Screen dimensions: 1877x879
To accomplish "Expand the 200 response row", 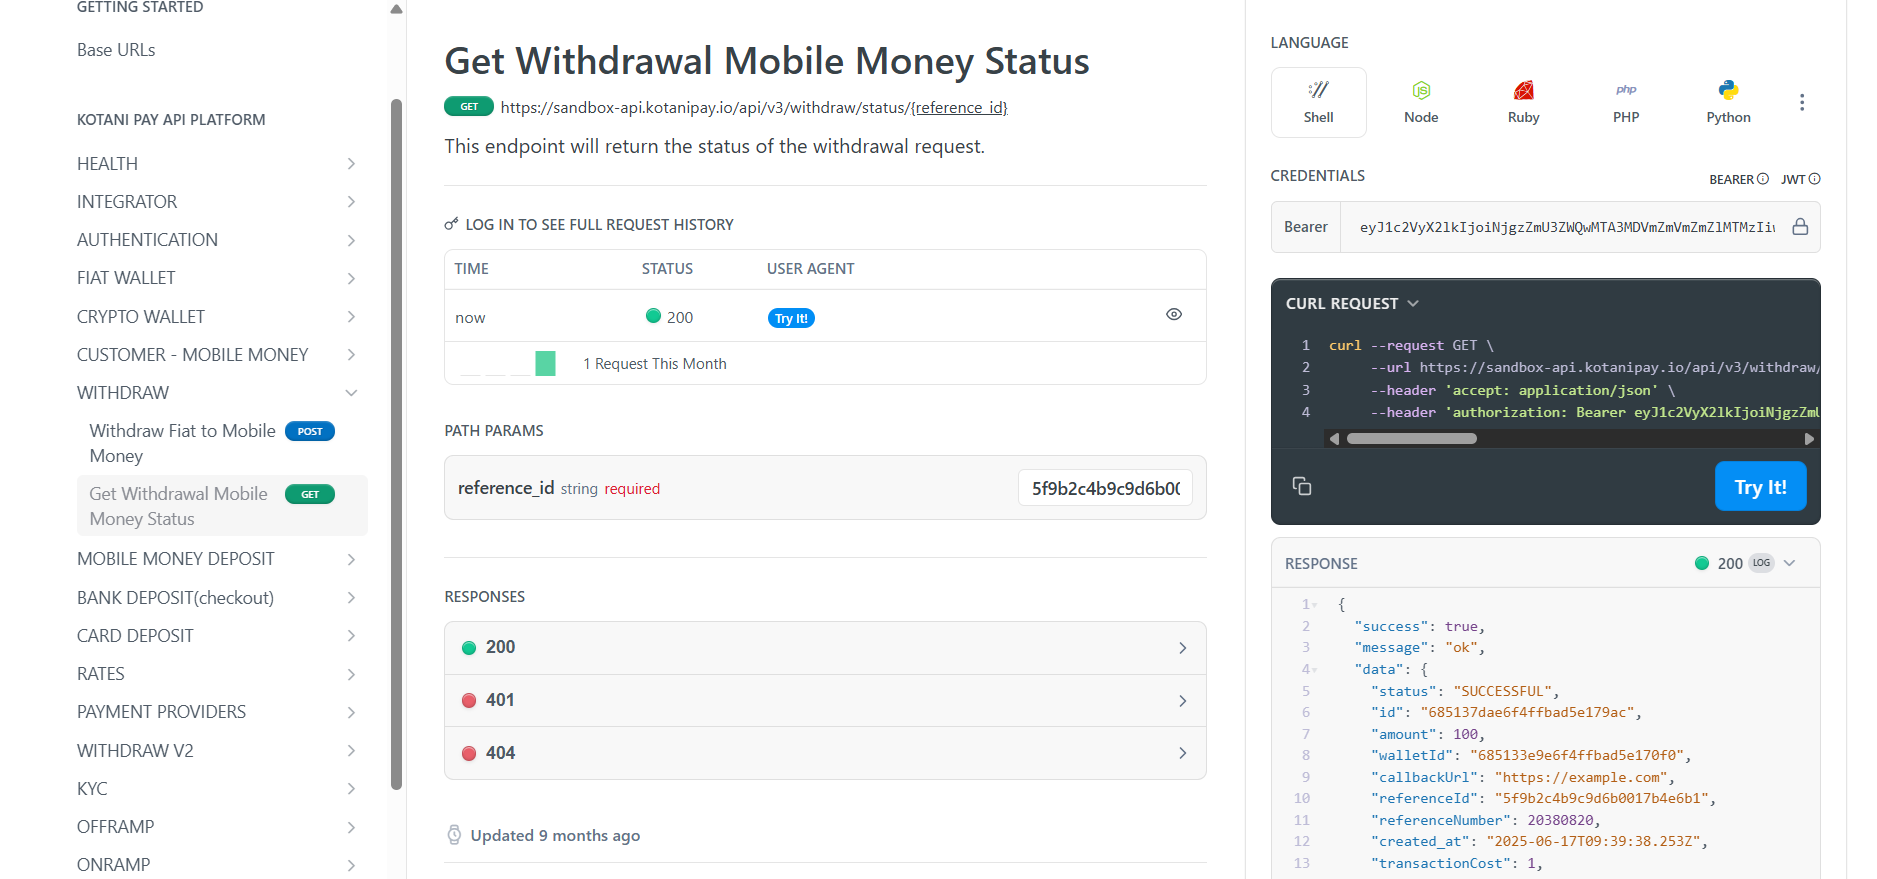I will click(825, 648).
